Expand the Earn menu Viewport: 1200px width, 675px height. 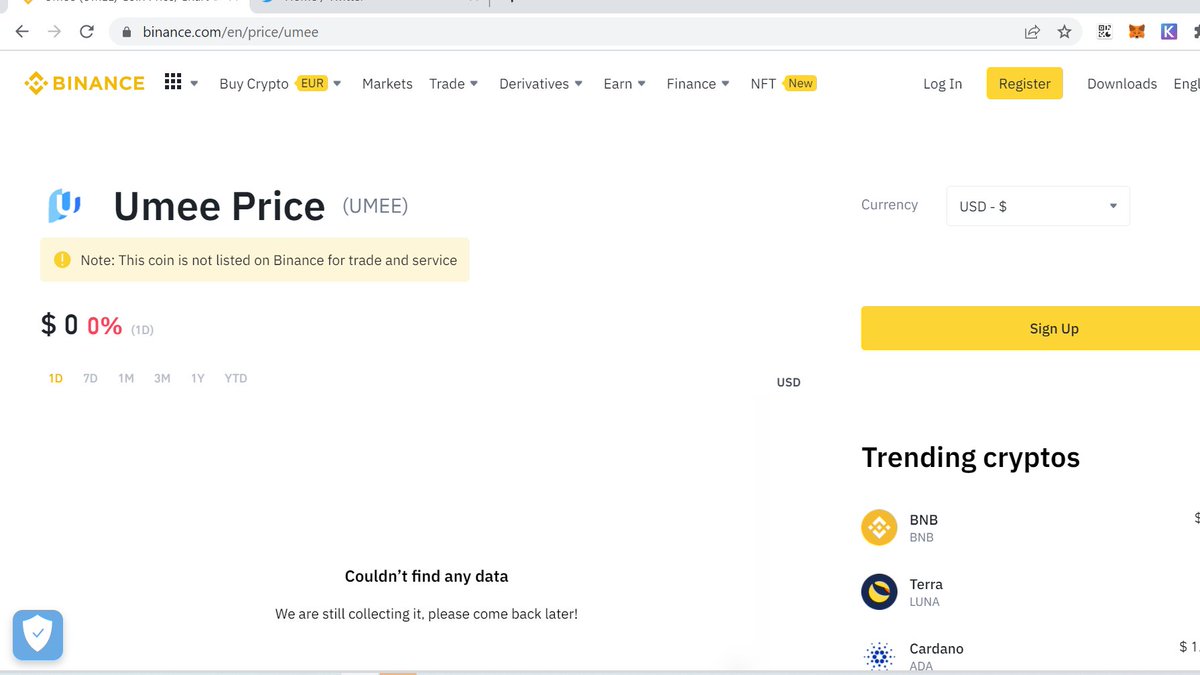(x=625, y=84)
